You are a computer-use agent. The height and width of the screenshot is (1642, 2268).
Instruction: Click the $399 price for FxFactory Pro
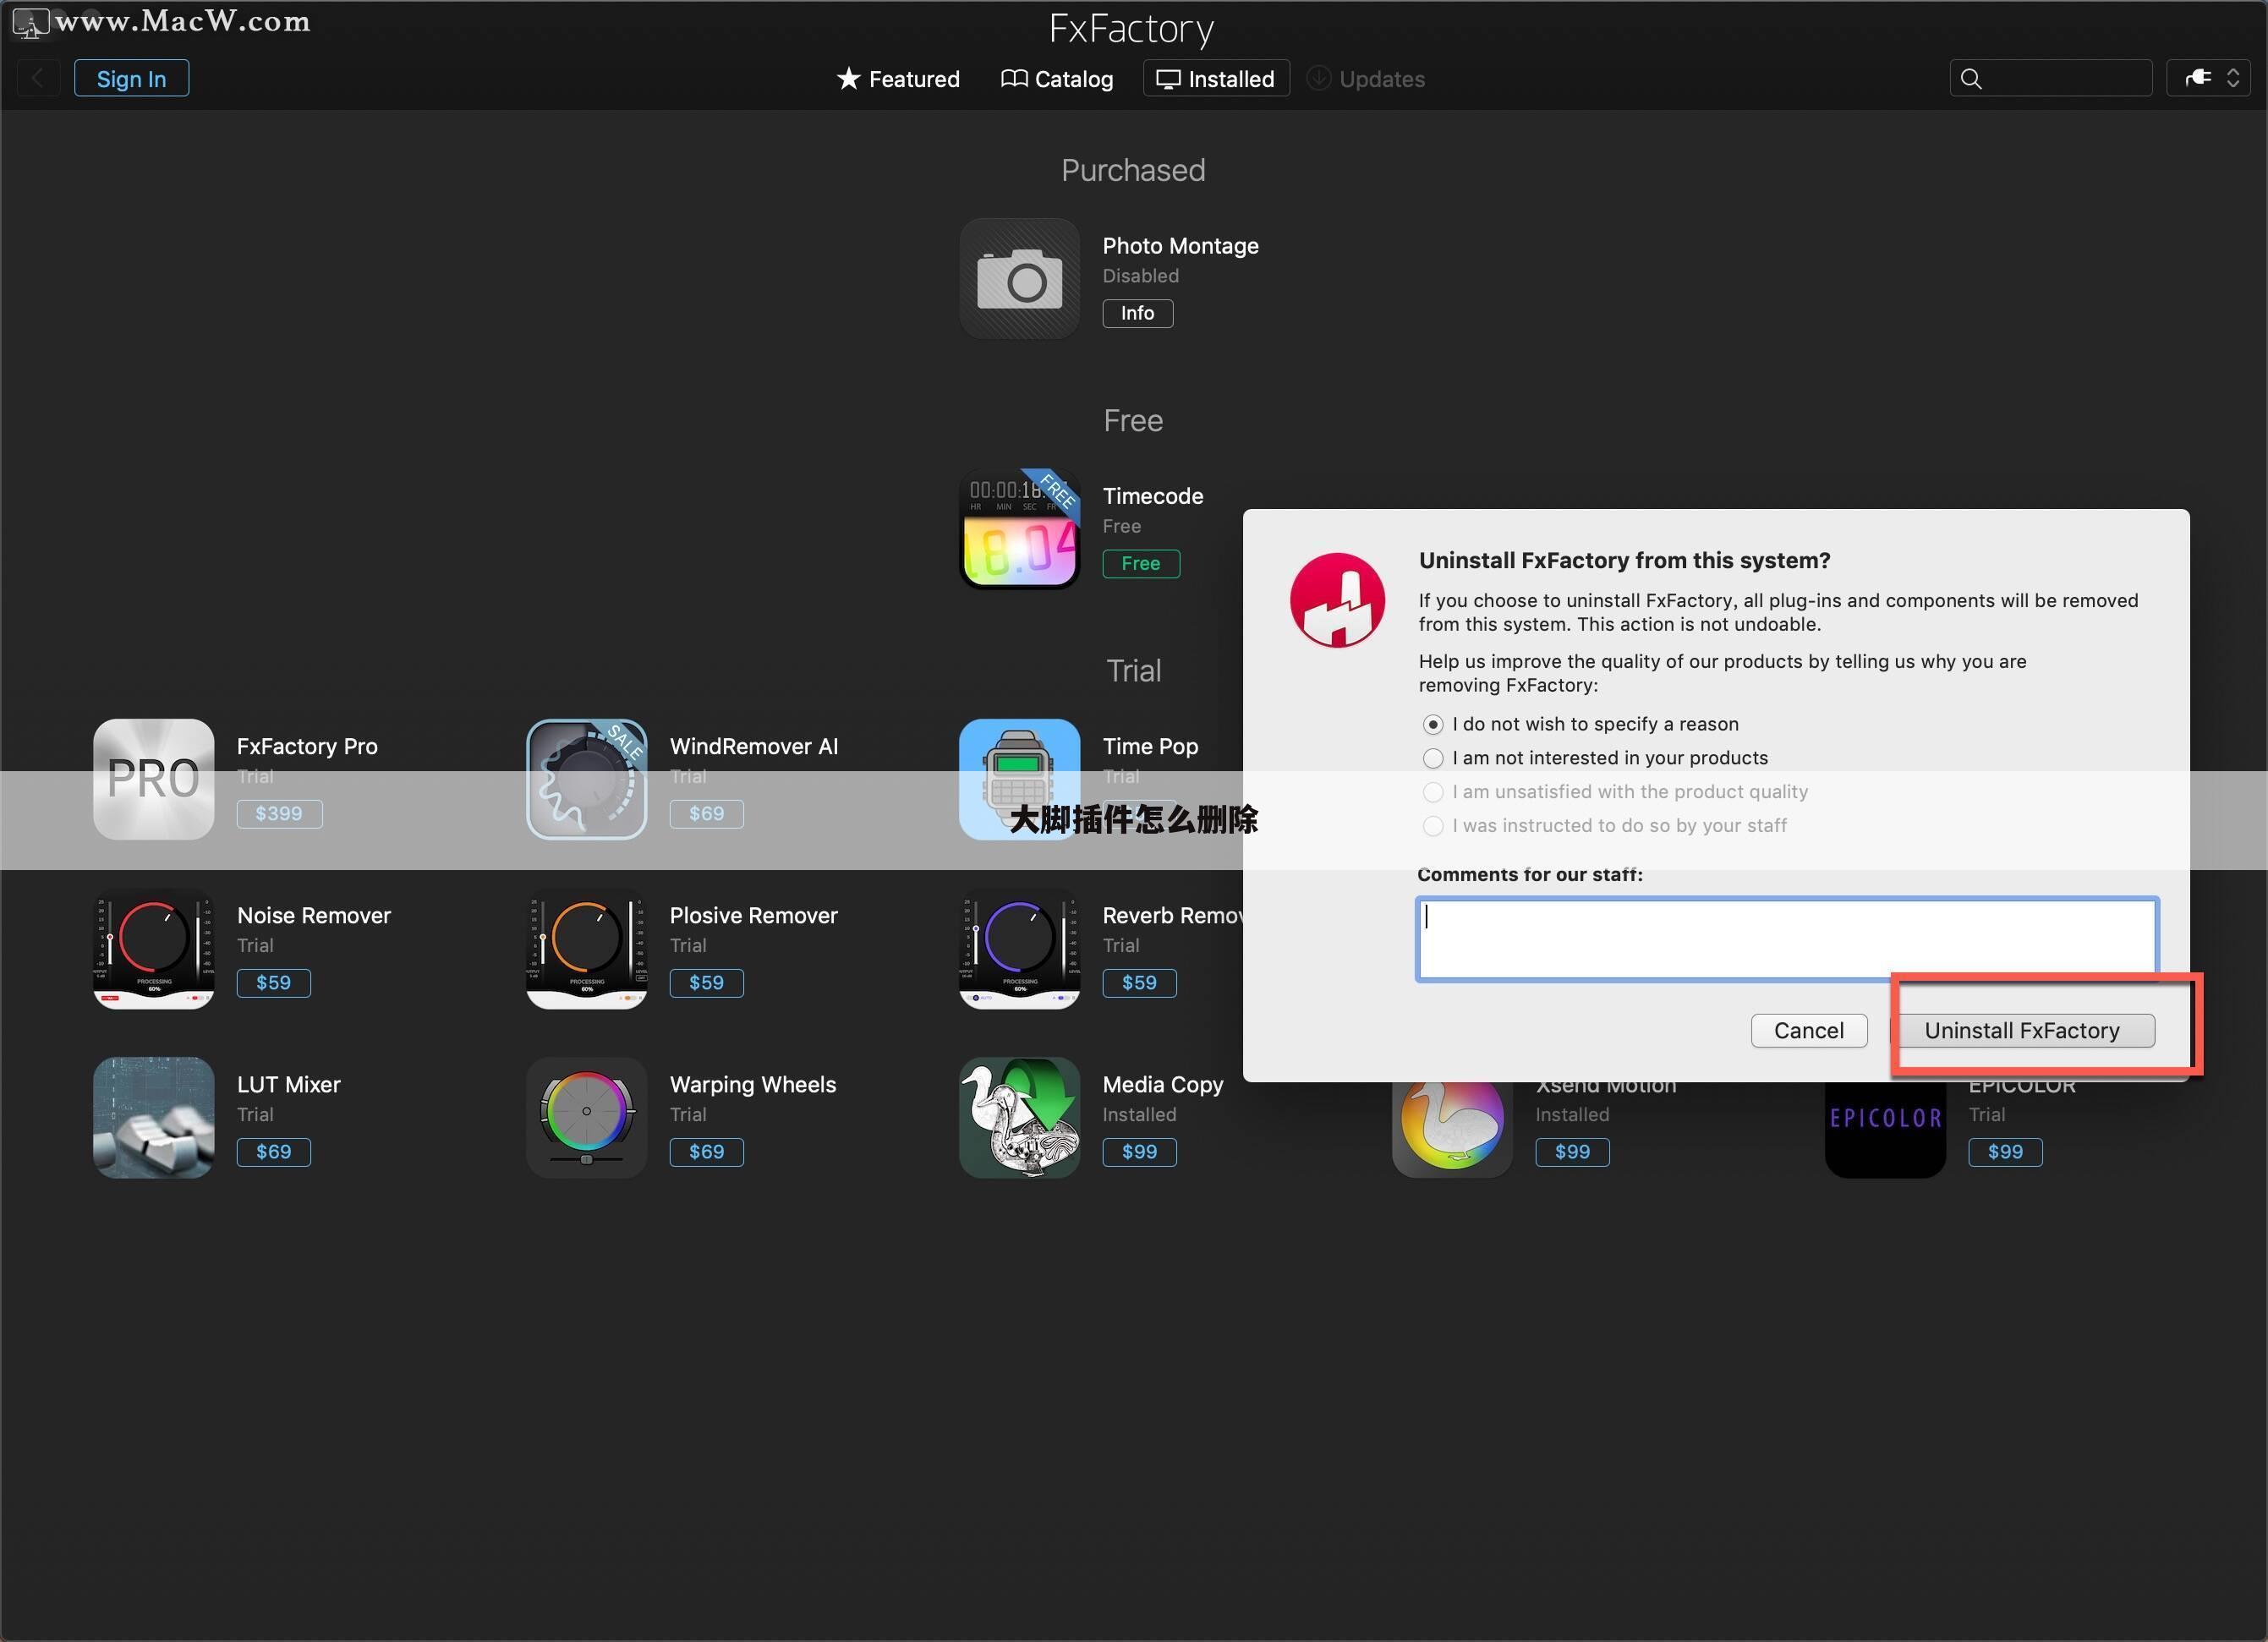coord(279,814)
